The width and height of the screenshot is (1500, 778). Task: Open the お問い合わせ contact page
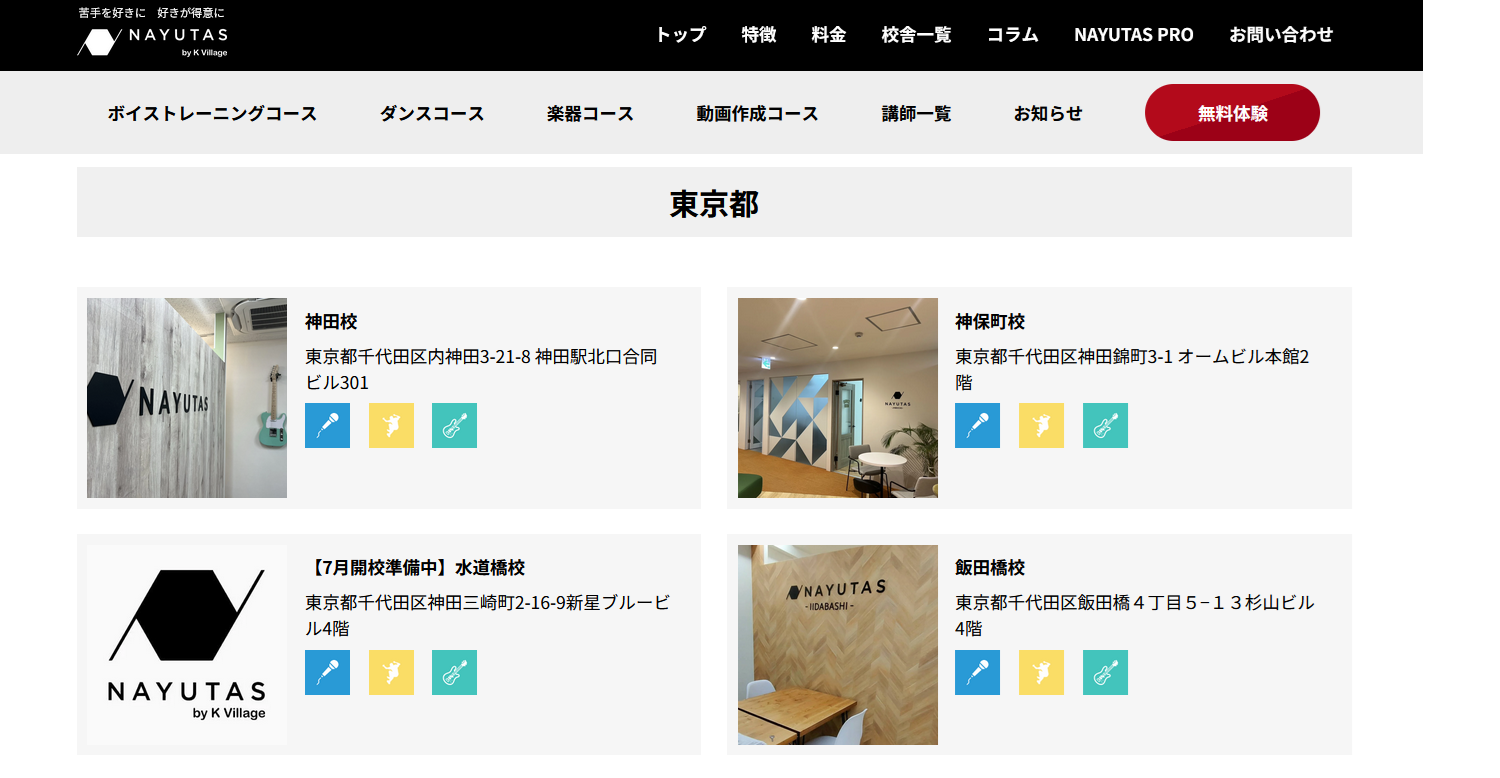point(1281,34)
